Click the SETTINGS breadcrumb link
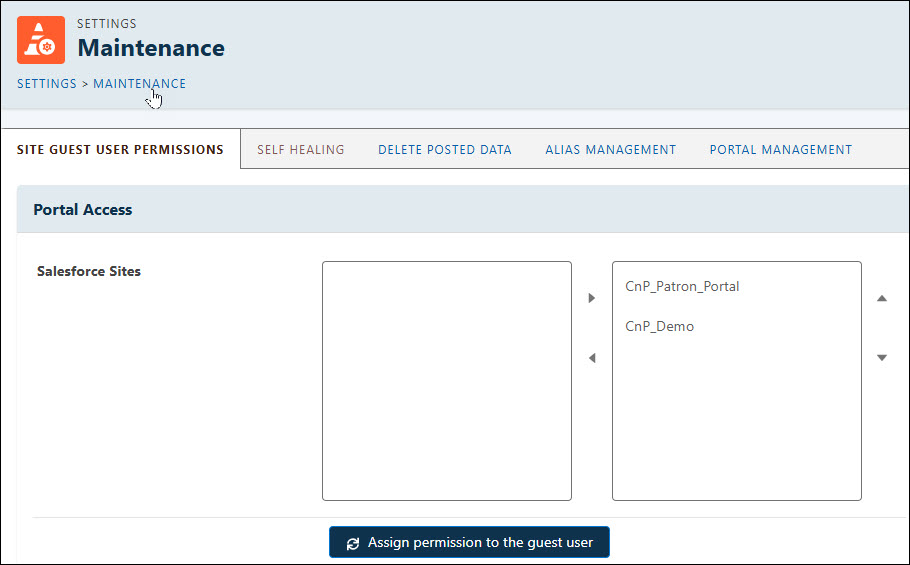Image resolution: width=910 pixels, height=565 pixels. coord(46,84)
